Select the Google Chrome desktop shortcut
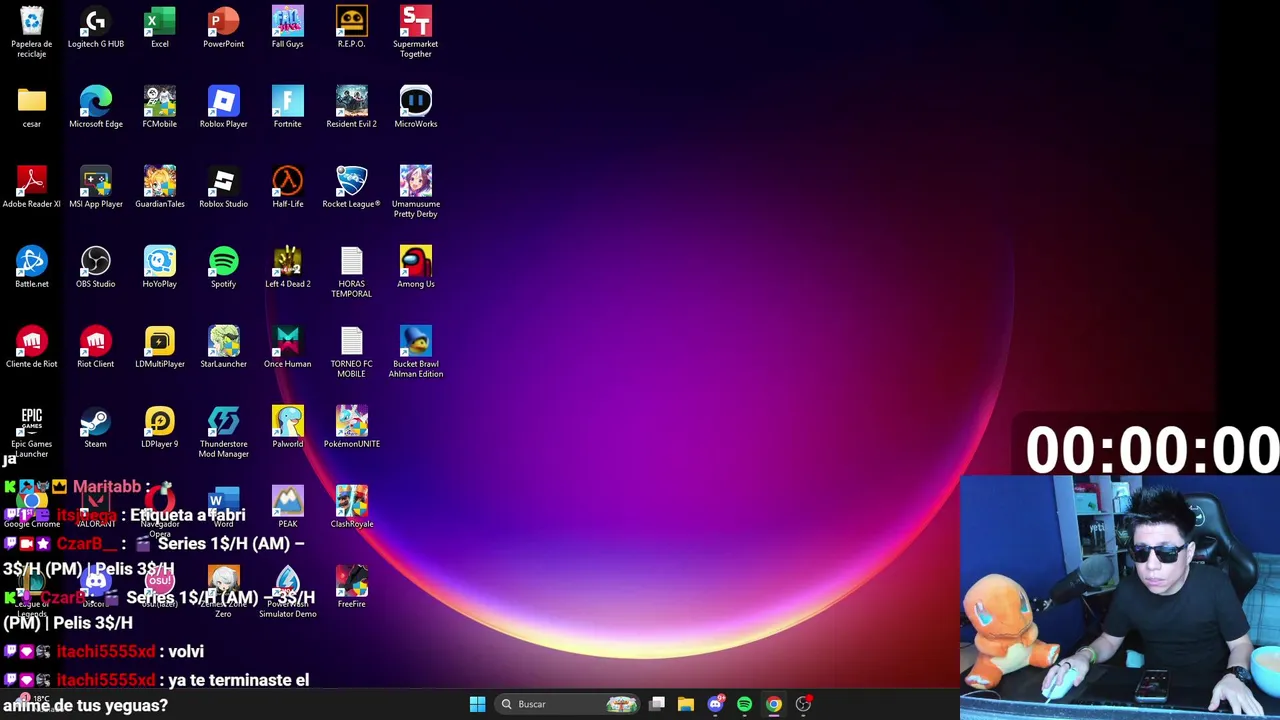This screenshot has height=720, width=1280. point(32,507)
